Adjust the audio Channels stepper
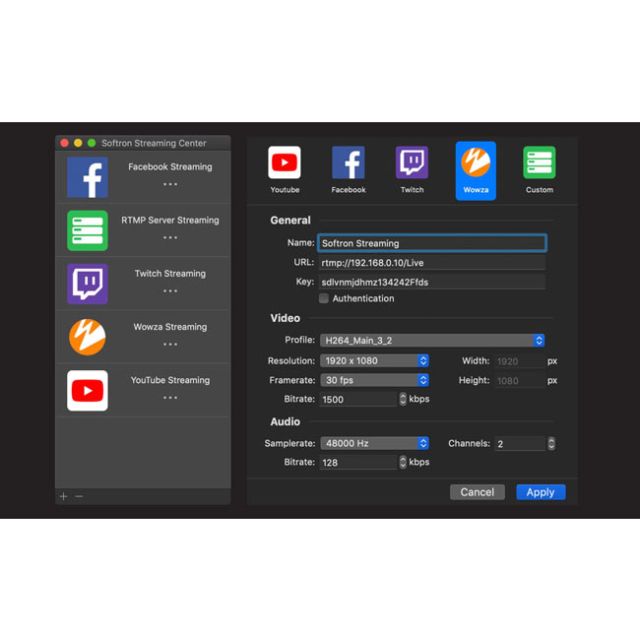This screenshot has width=640, height=640. (551, 443)
